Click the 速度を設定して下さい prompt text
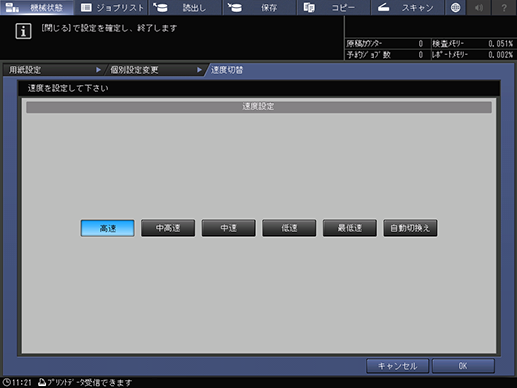The width and height of the screenshot is (517, 388). click(68, 88)
